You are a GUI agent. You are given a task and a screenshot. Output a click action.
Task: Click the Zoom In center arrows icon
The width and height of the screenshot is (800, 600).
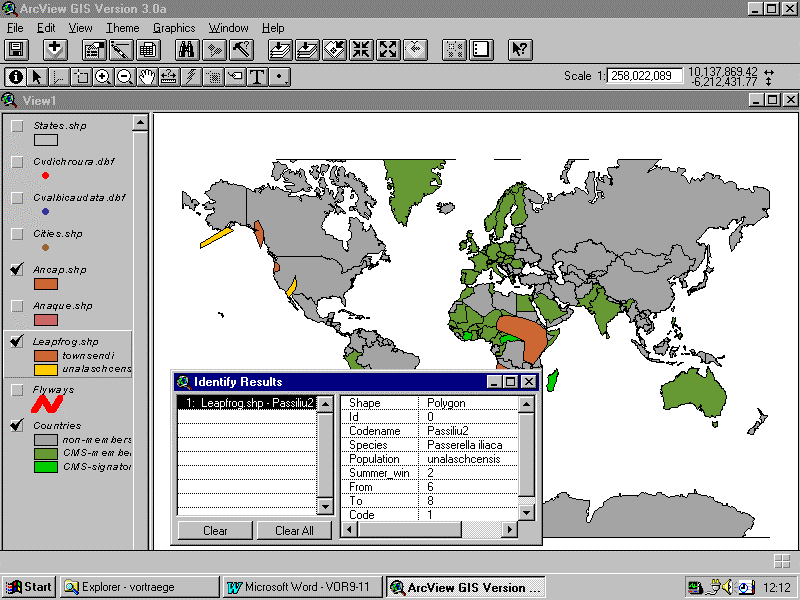point(361,49)
